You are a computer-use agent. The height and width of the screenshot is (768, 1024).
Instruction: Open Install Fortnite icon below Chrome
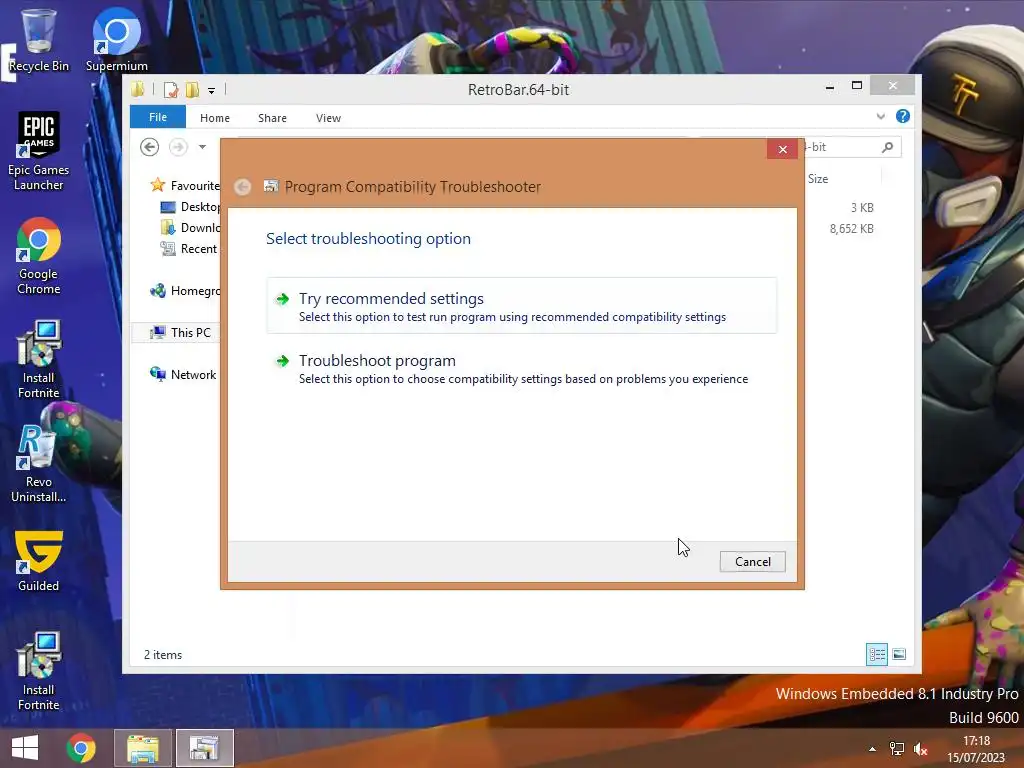click(39, 359)
